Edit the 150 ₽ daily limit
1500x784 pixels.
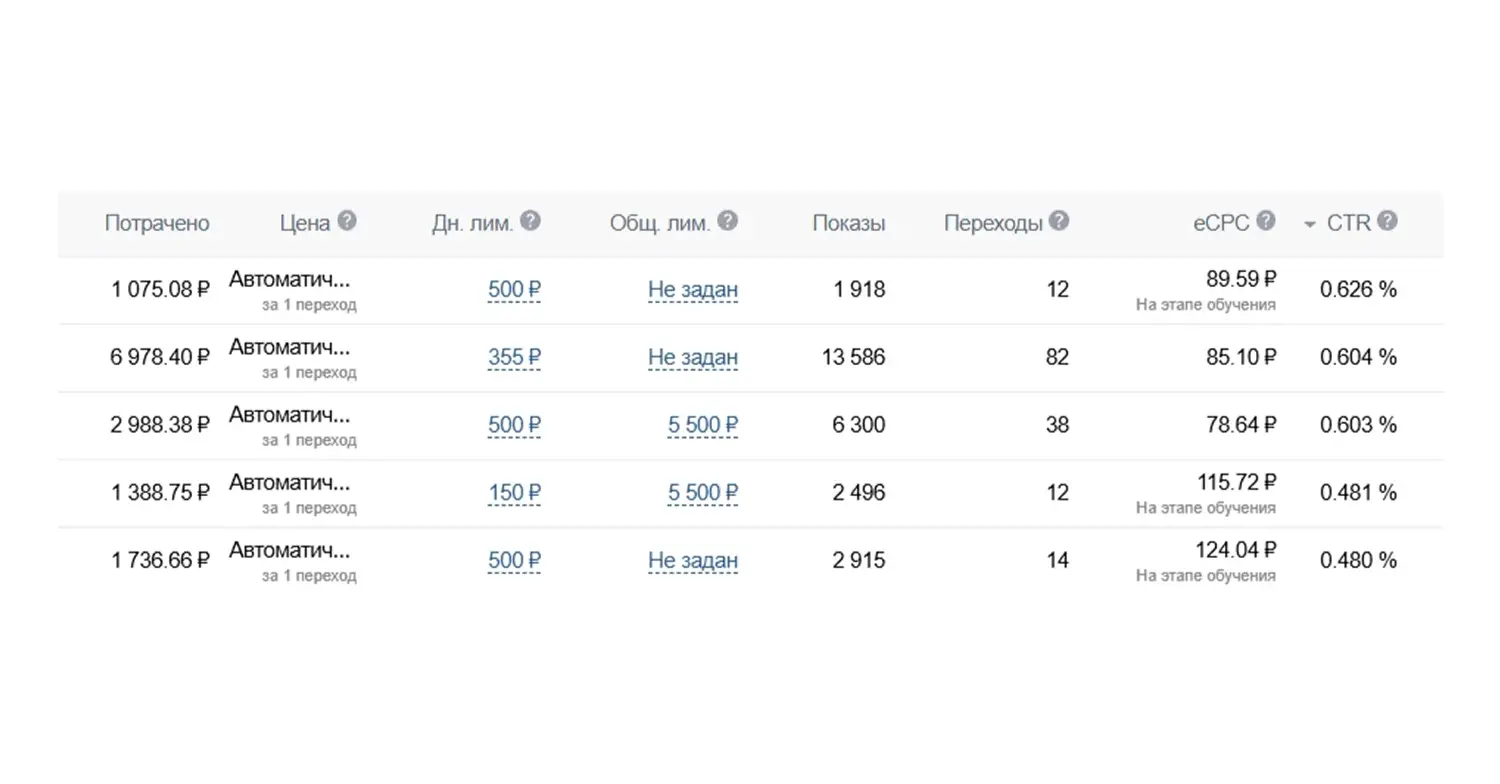514,493
